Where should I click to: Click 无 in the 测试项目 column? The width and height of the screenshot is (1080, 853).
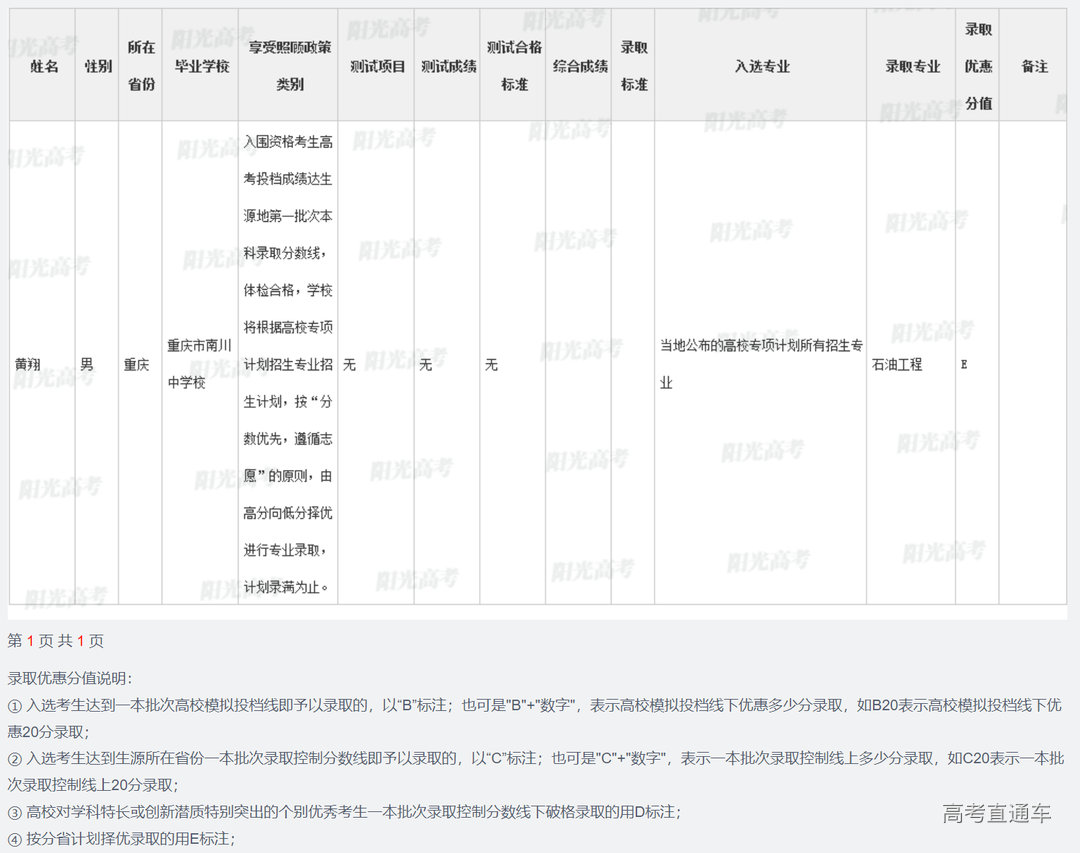click(349, 365)
